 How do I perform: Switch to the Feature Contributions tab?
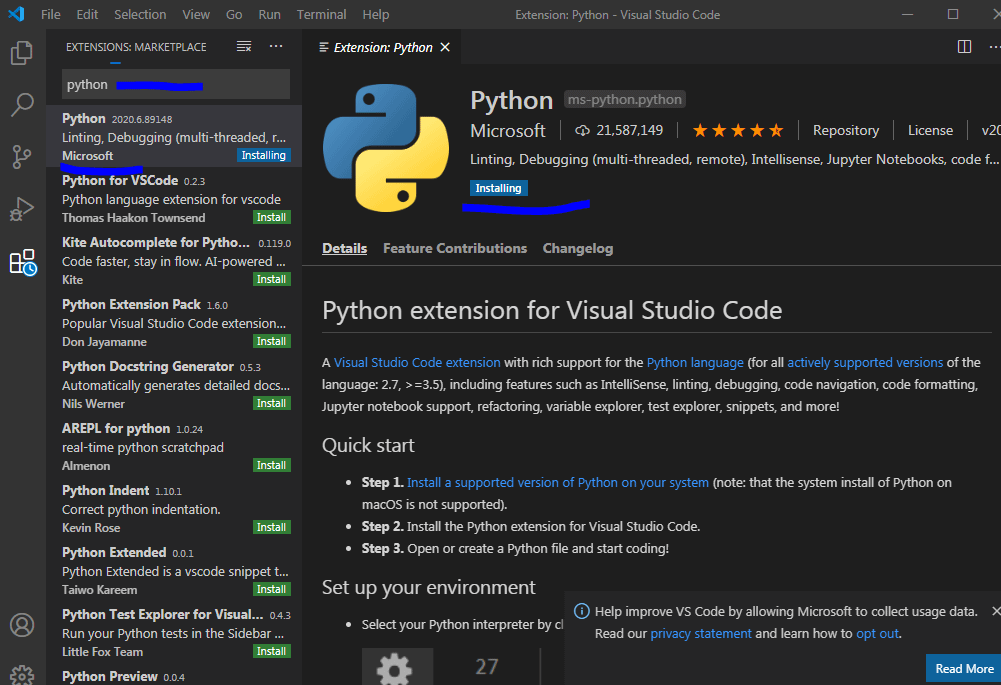point(455,248)
